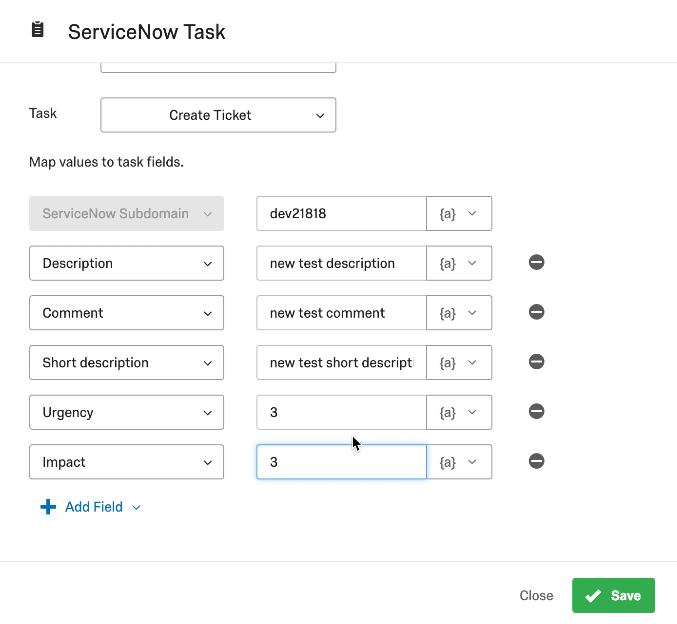Viewport: 677px width, 624px height.
Task: Open piped text menu for Urgency value
Action: [459, 412]
